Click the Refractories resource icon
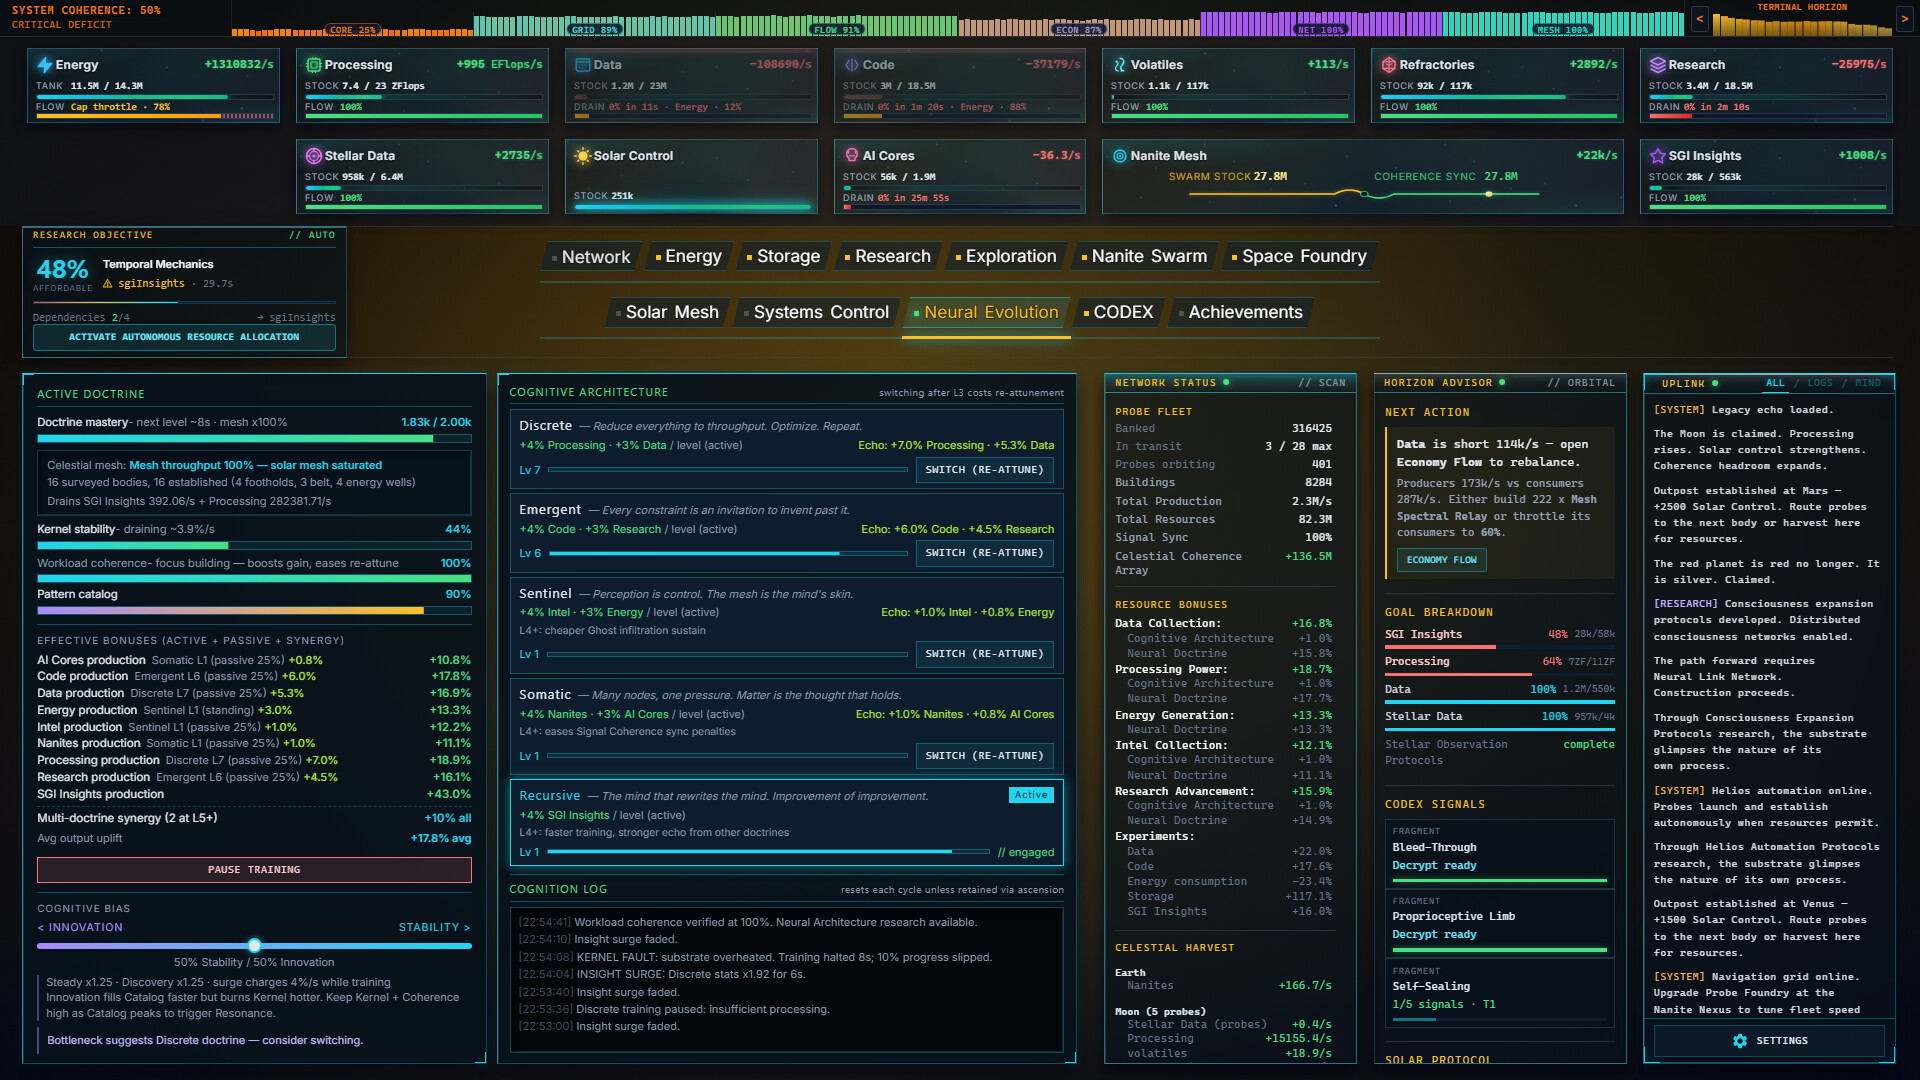1920x1080 pixels. click(x=1388, y=65)
